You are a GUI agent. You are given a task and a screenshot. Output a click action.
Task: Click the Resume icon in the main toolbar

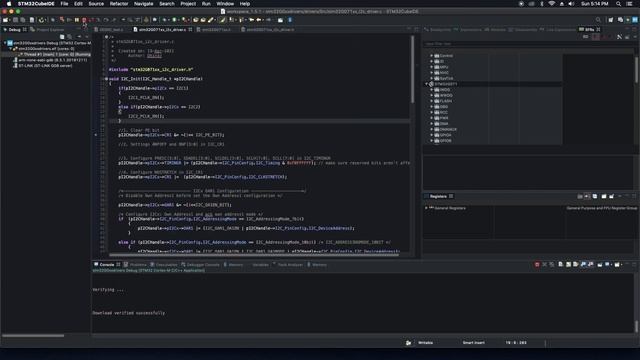69,20
